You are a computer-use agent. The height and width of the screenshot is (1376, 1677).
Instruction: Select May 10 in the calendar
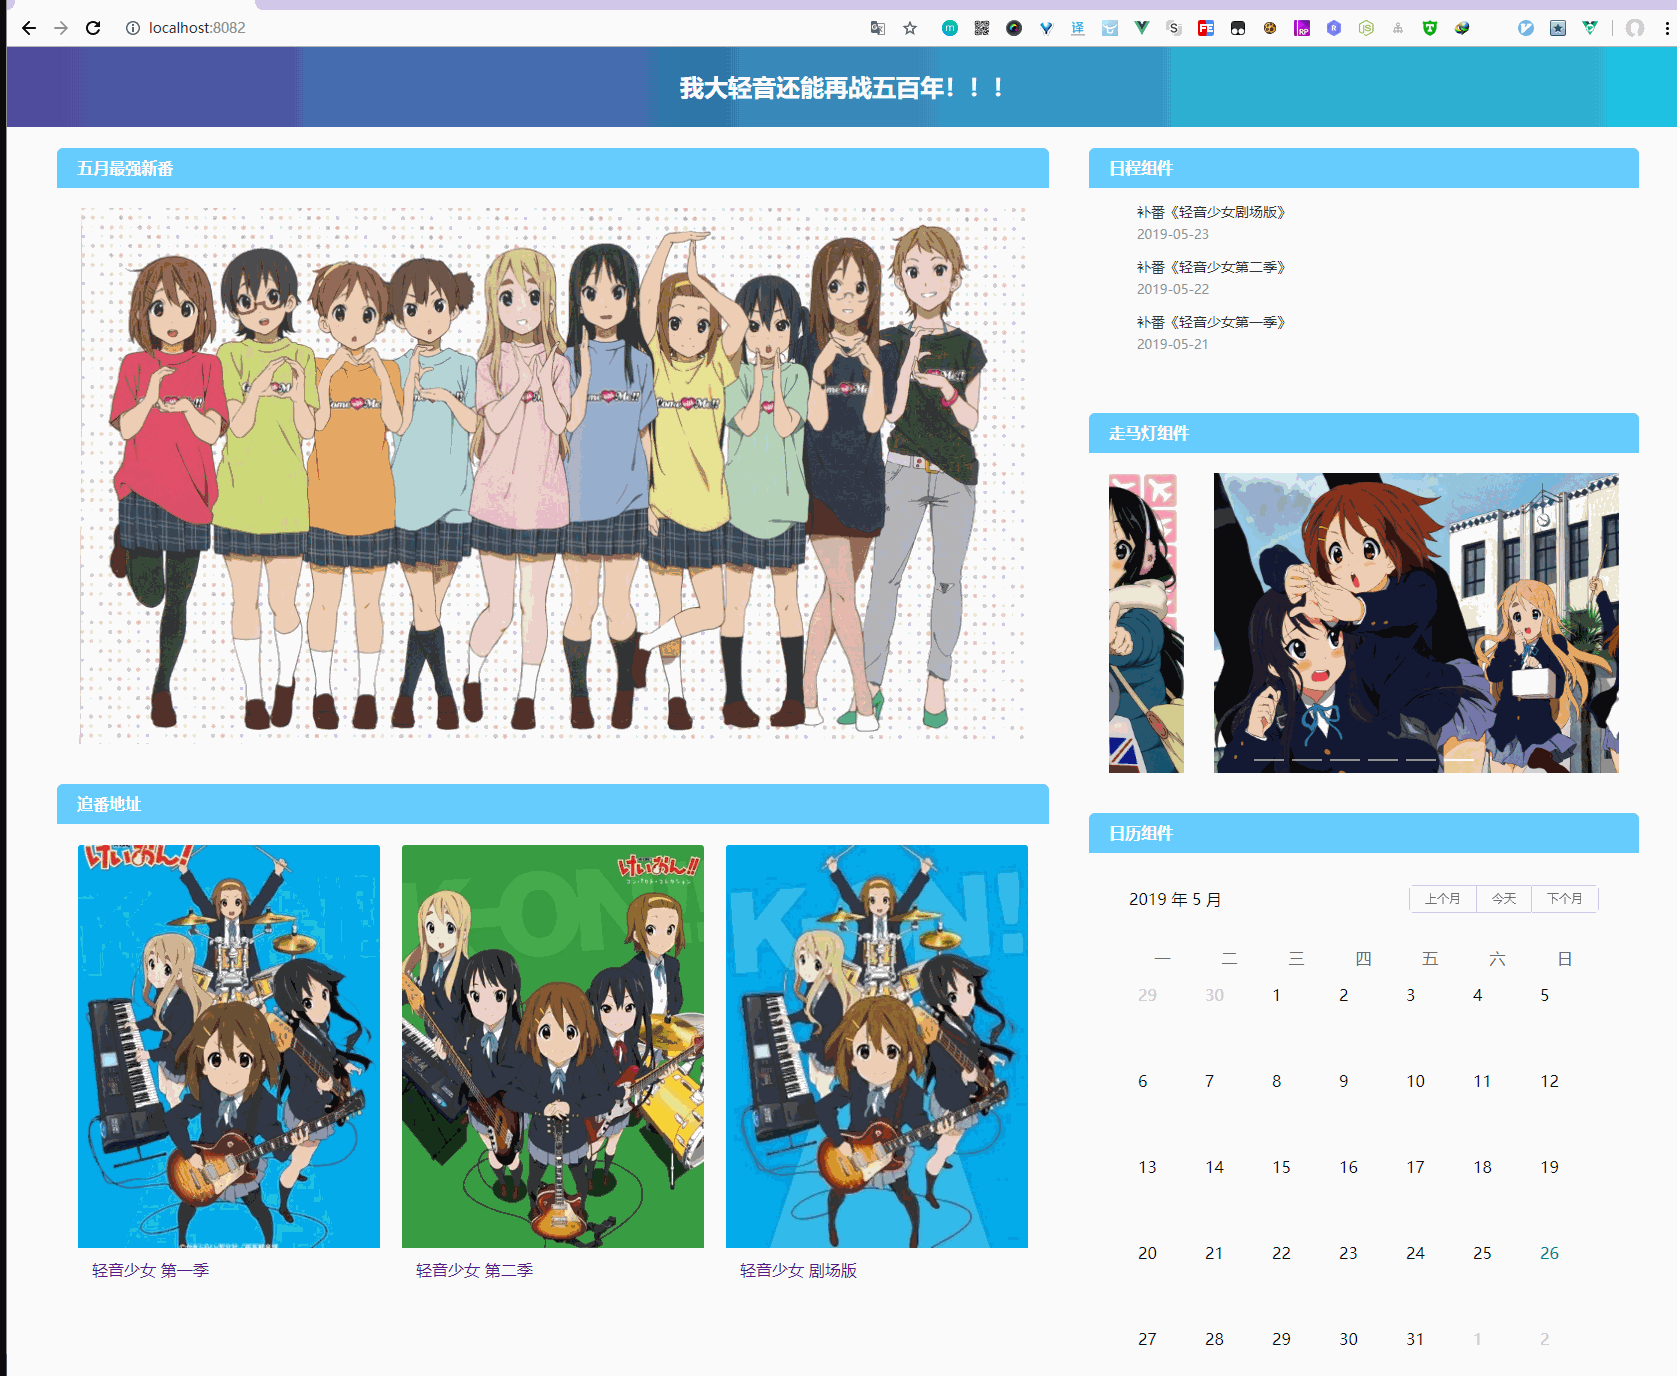point(1415,1081)
